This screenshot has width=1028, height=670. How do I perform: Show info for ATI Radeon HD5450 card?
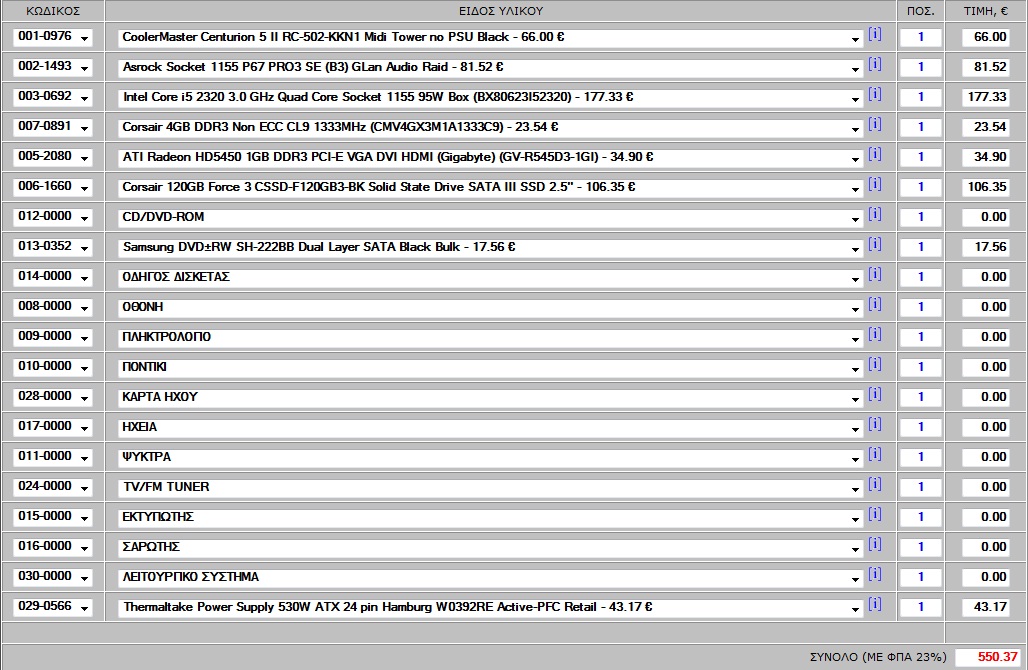[875, 154]
